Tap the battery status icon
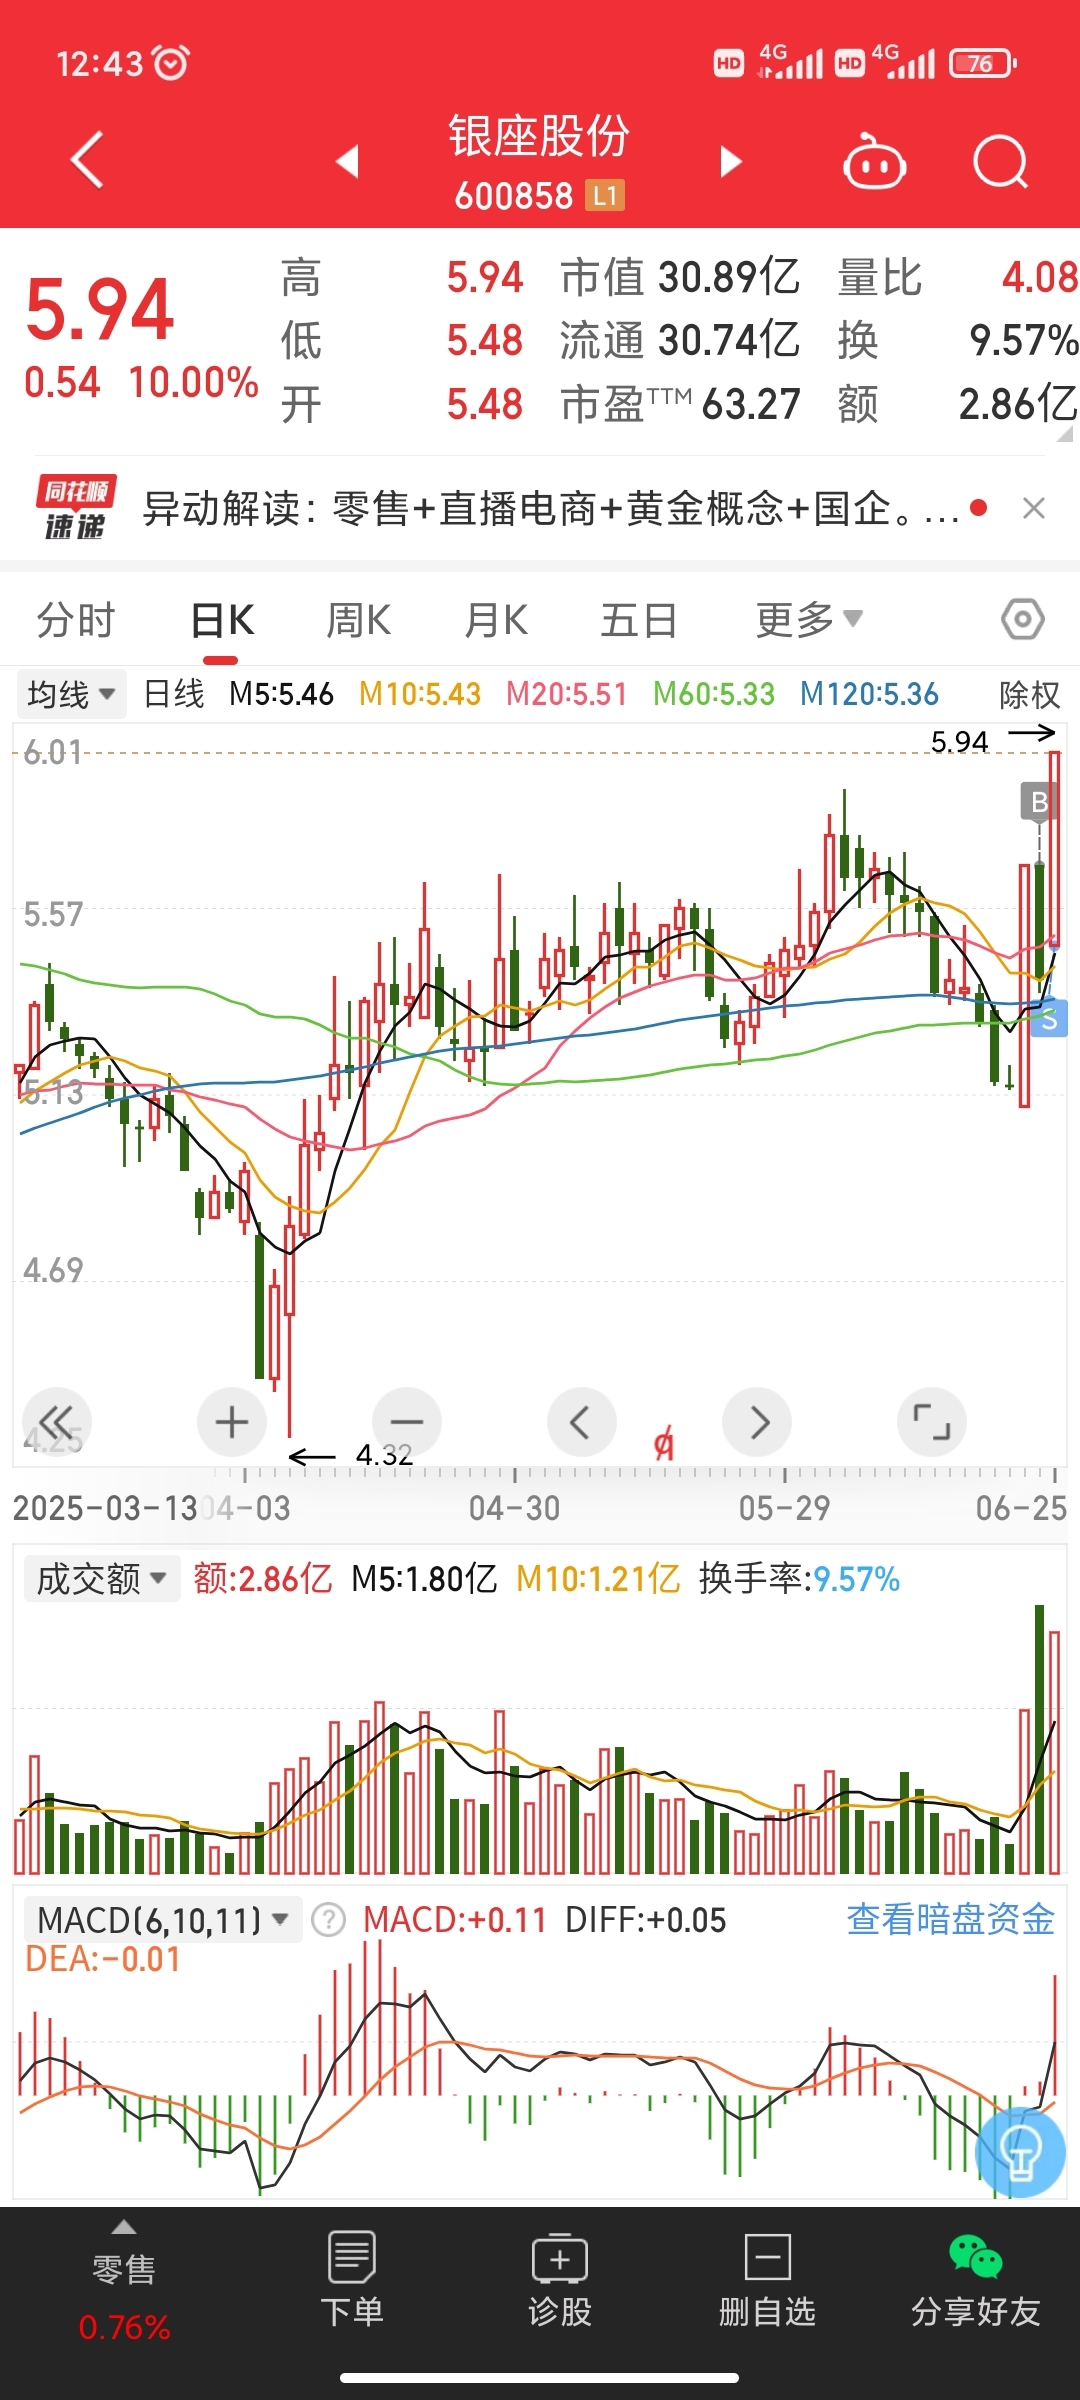Viewport: 1080px width, 2400px height. [983, 64]
